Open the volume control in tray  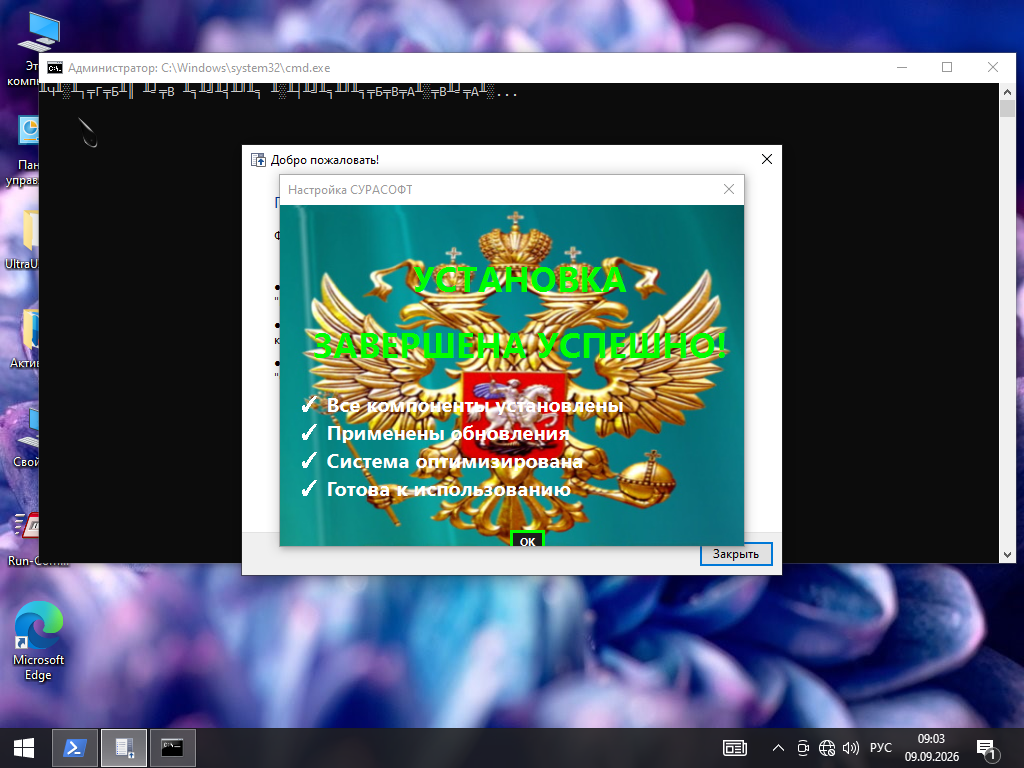point(850,748)
